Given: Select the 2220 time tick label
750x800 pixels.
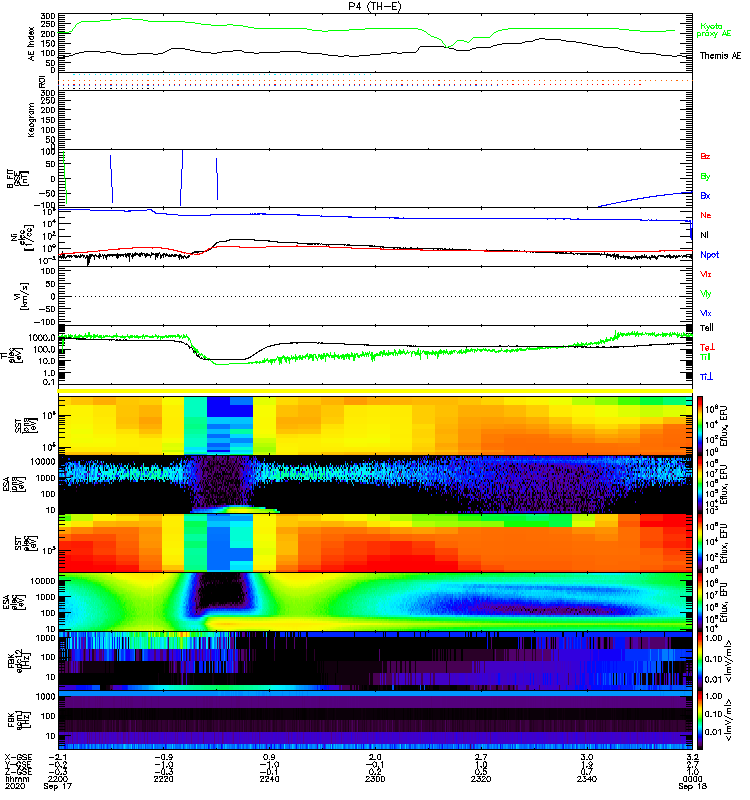Looking at the screenshot, I should coord(163,779).
